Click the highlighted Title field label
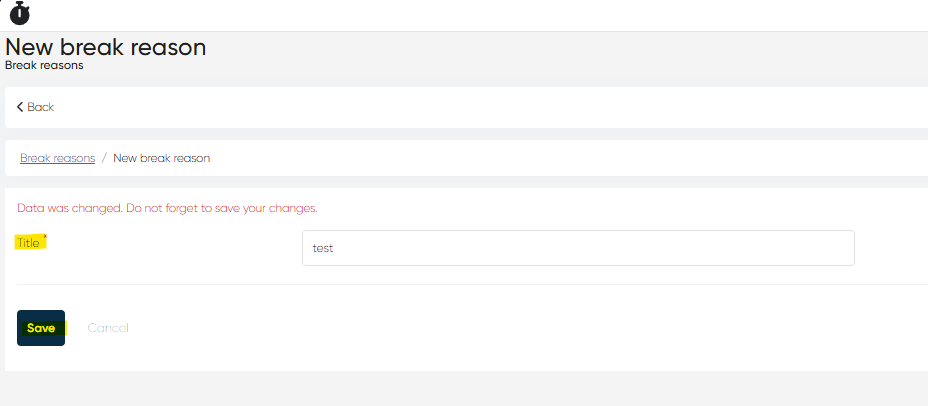Viewport: 928px width, 406px height. [28, 243]
